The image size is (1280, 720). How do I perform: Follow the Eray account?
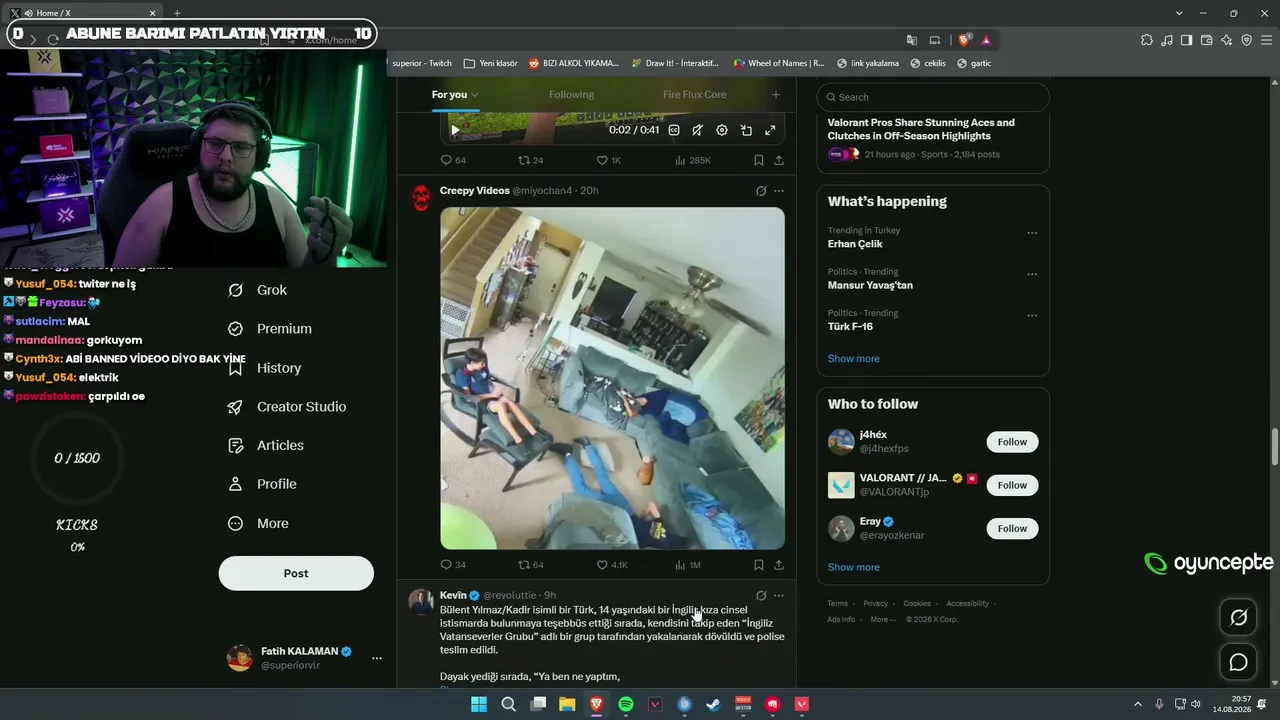pos(1012,528)
